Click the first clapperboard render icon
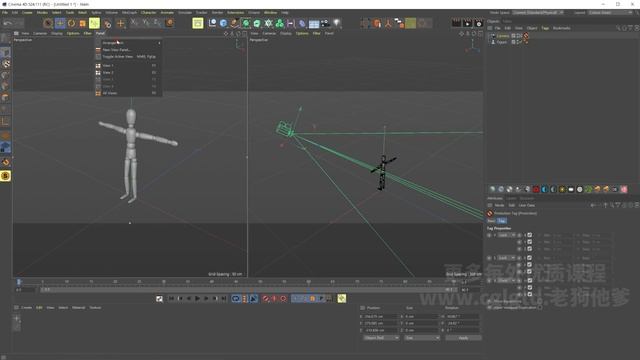 coord(456,23)
